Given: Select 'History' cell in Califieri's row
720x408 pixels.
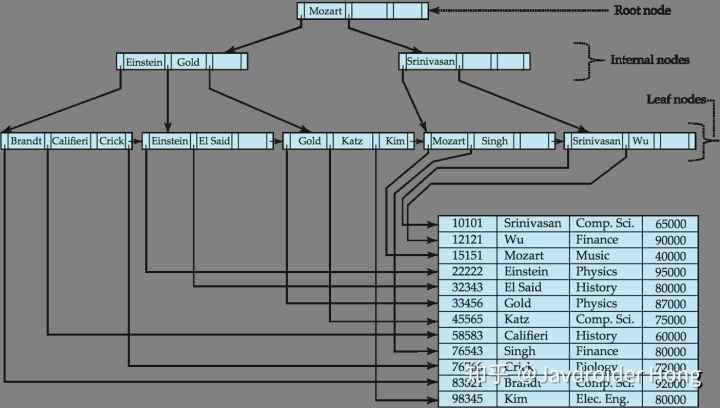Looking at the screenshot, I should pyautogui.click(x=596, y=336).
